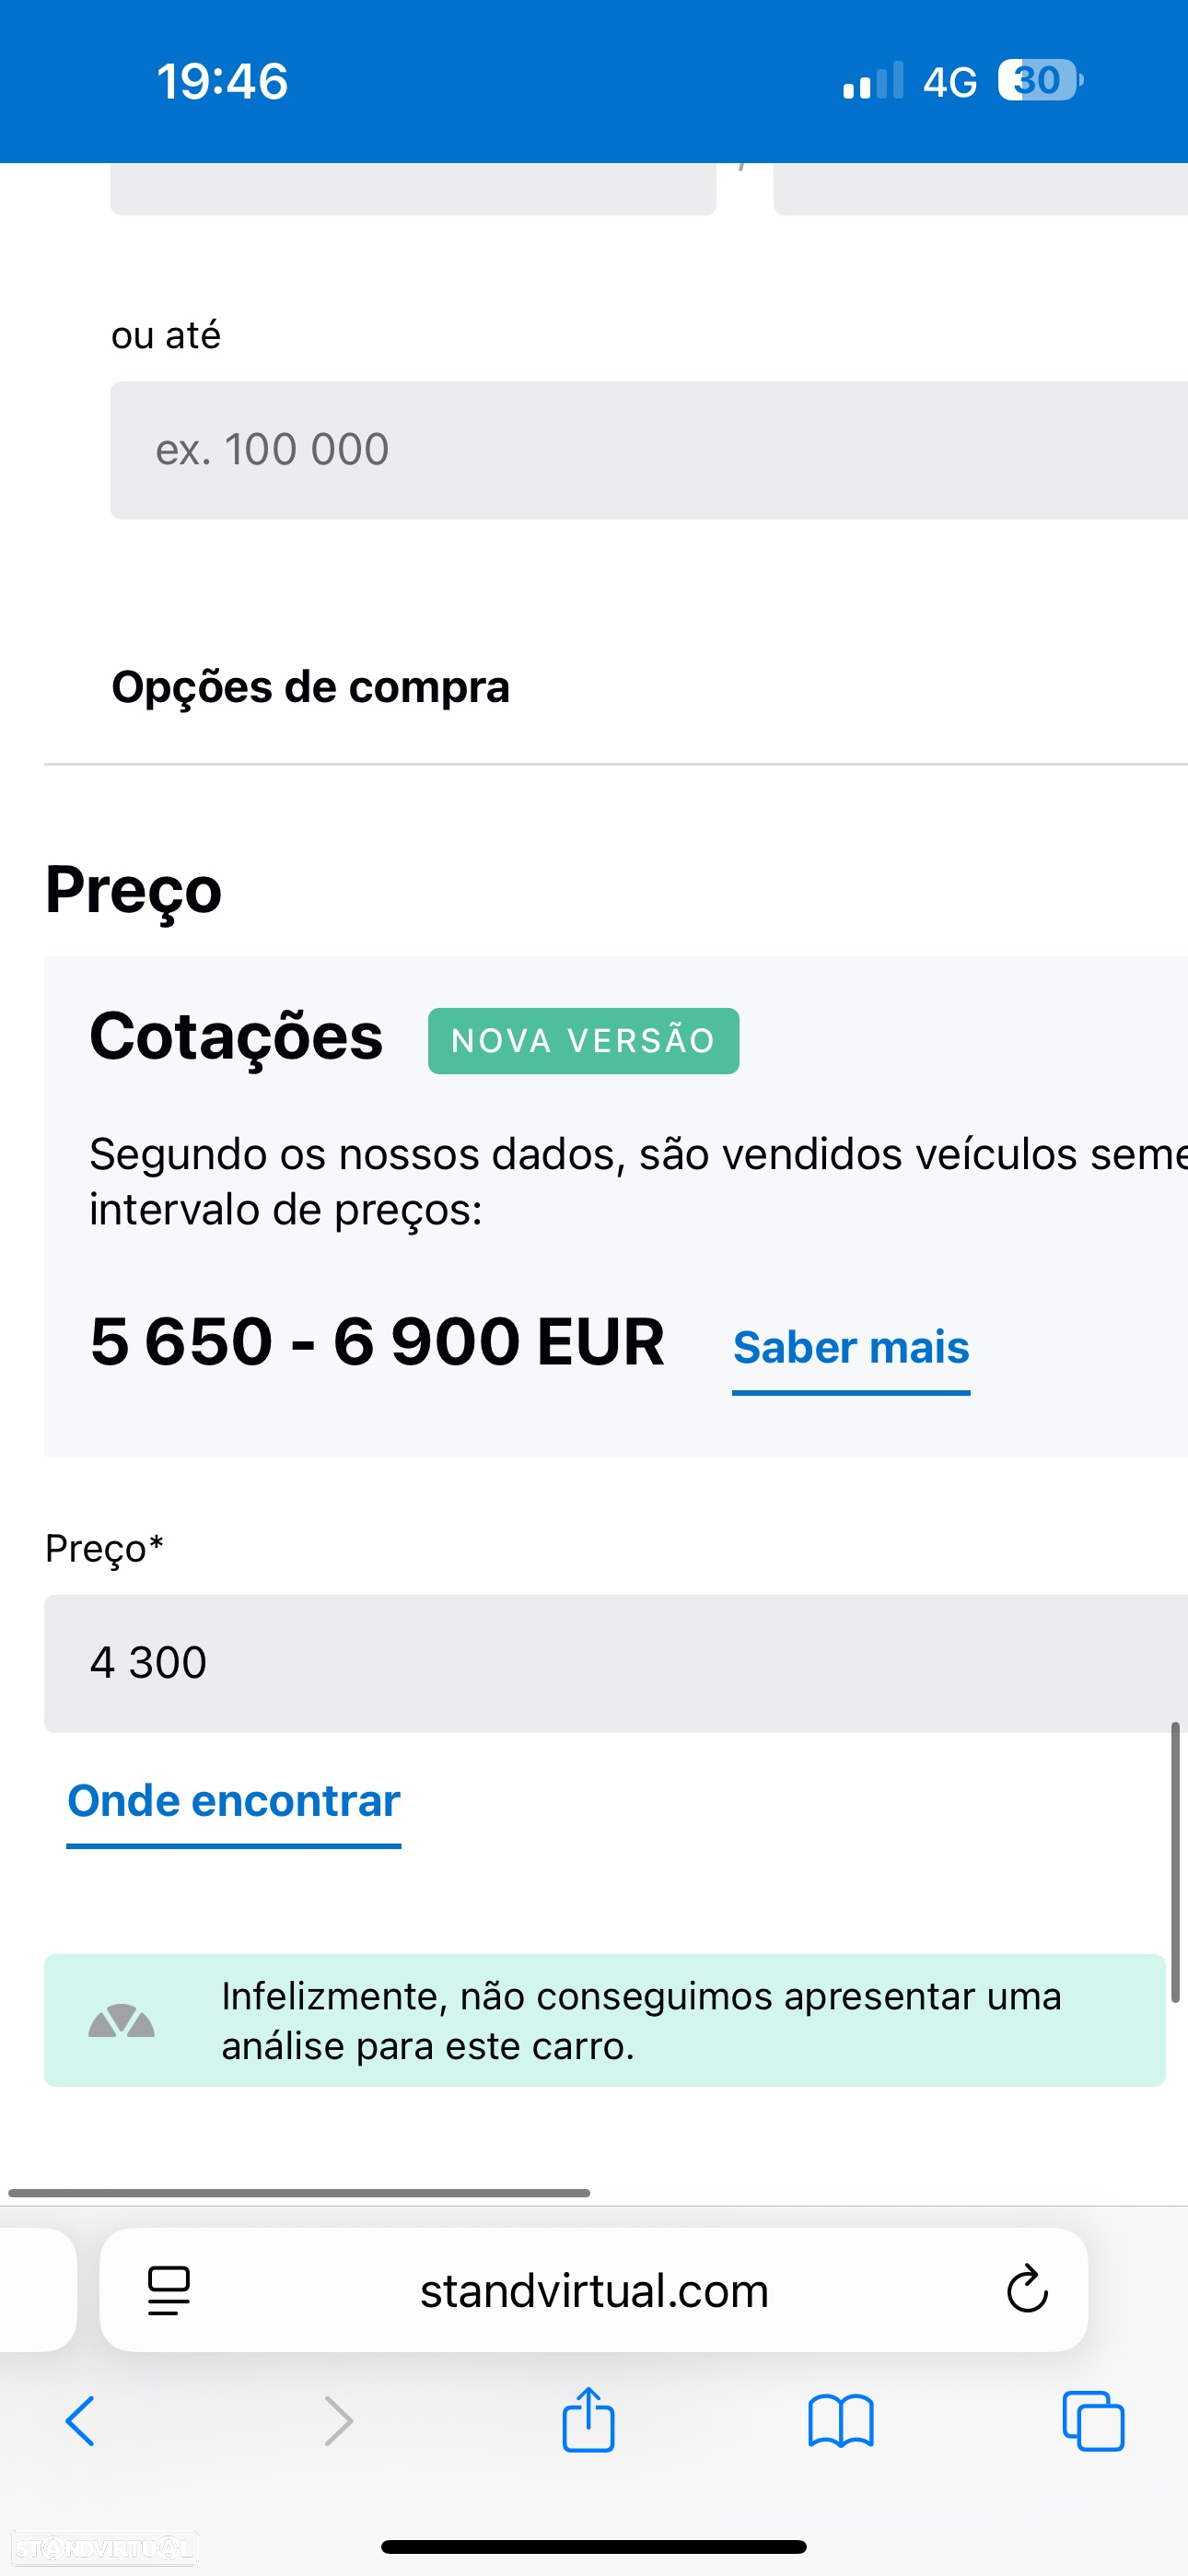This screenshot has width=1188, height=2576.
Task: Open the bookmarks book icon
Action: (x=841, y=2421)
